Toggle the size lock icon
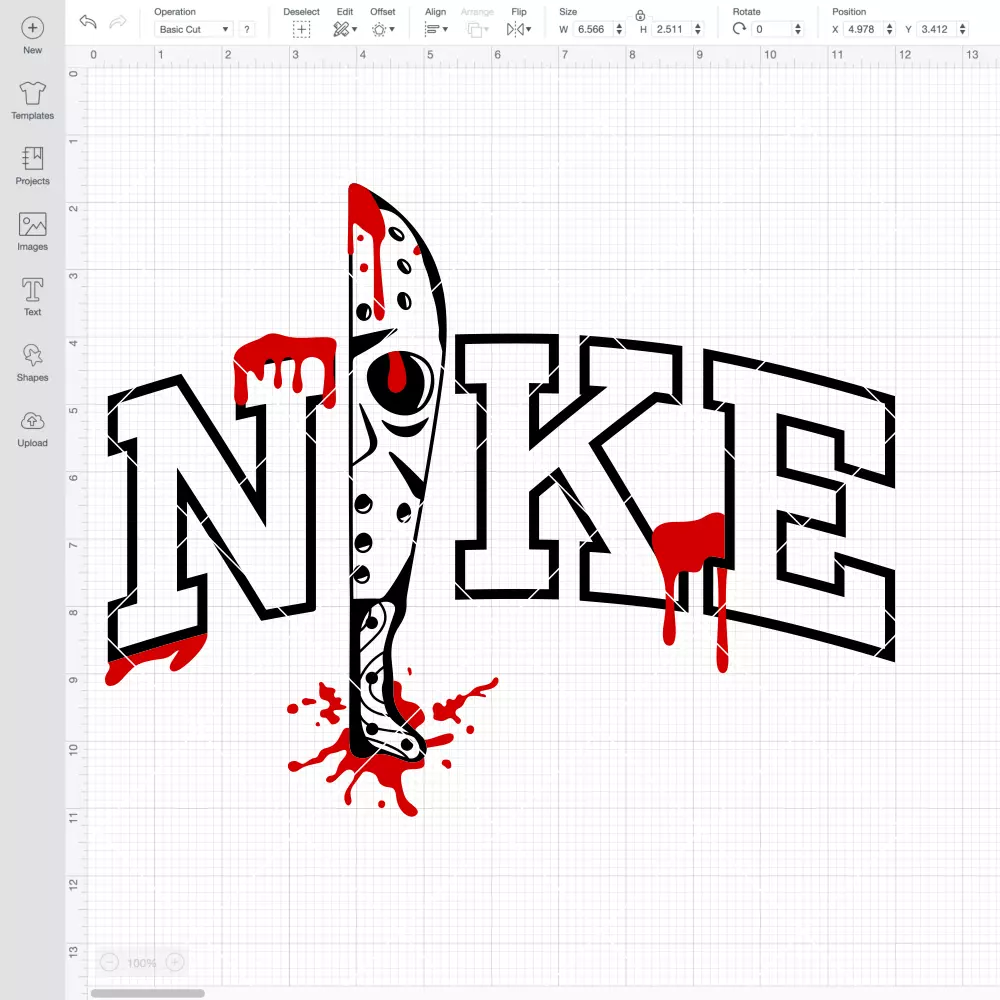Screen dimensions: 1000x1000 coord(640,15)
